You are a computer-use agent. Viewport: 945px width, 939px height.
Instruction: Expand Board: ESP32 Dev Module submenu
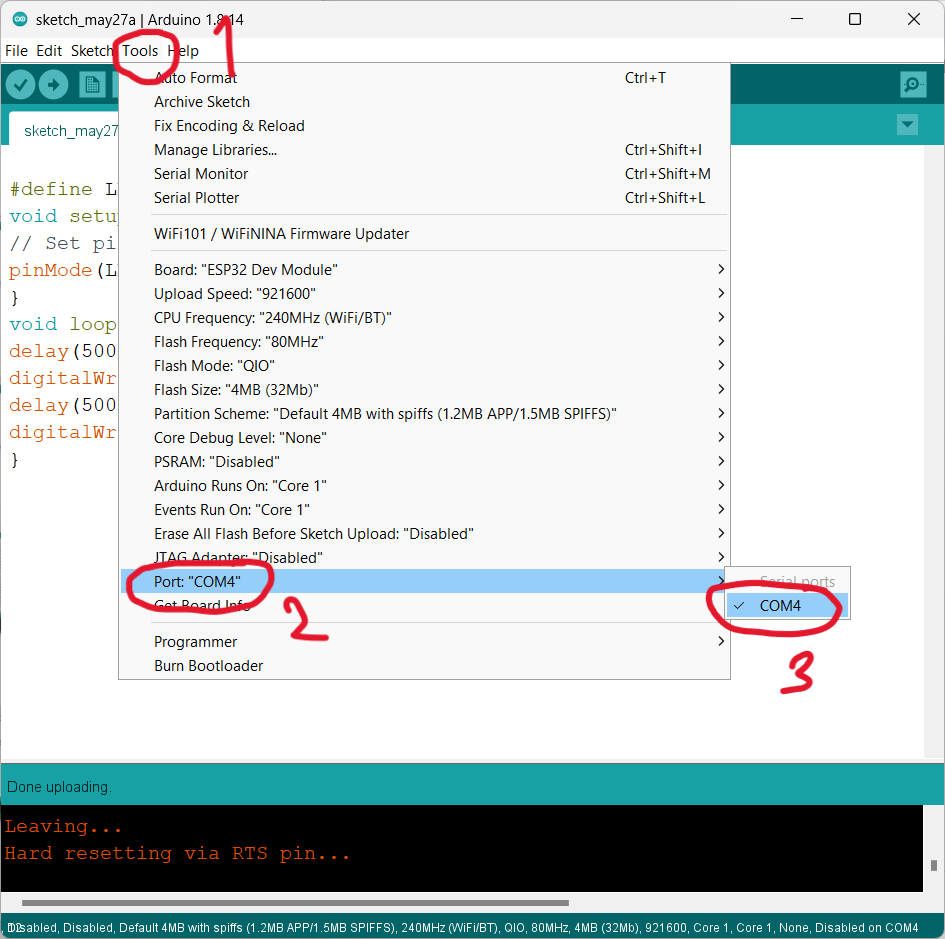[424, 270]
